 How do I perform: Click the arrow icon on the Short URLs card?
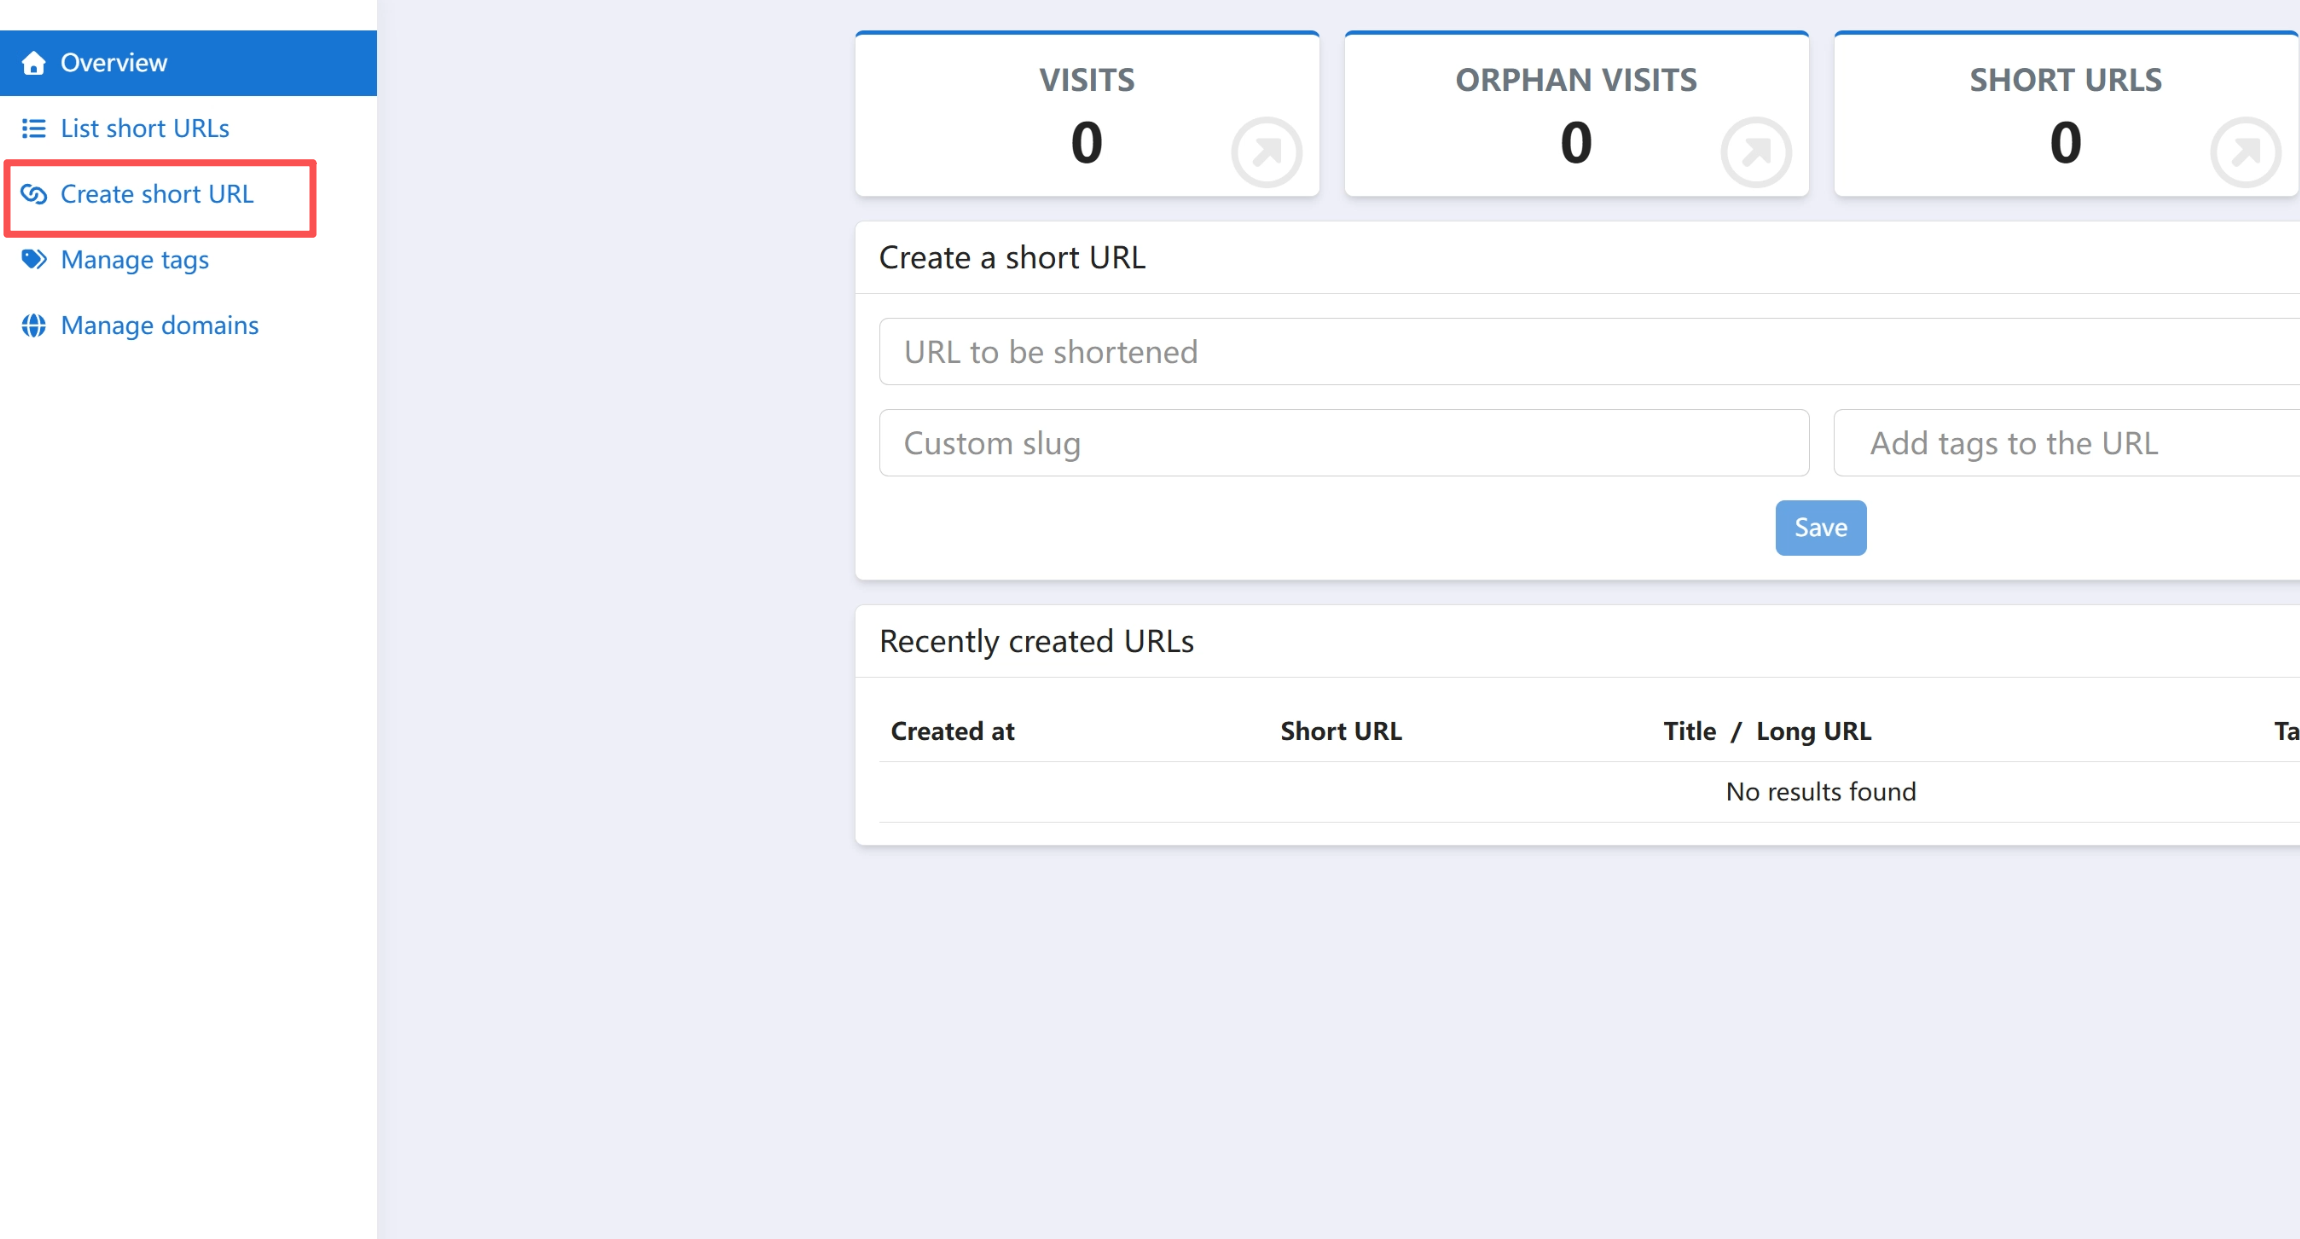tap(2245, 152)
